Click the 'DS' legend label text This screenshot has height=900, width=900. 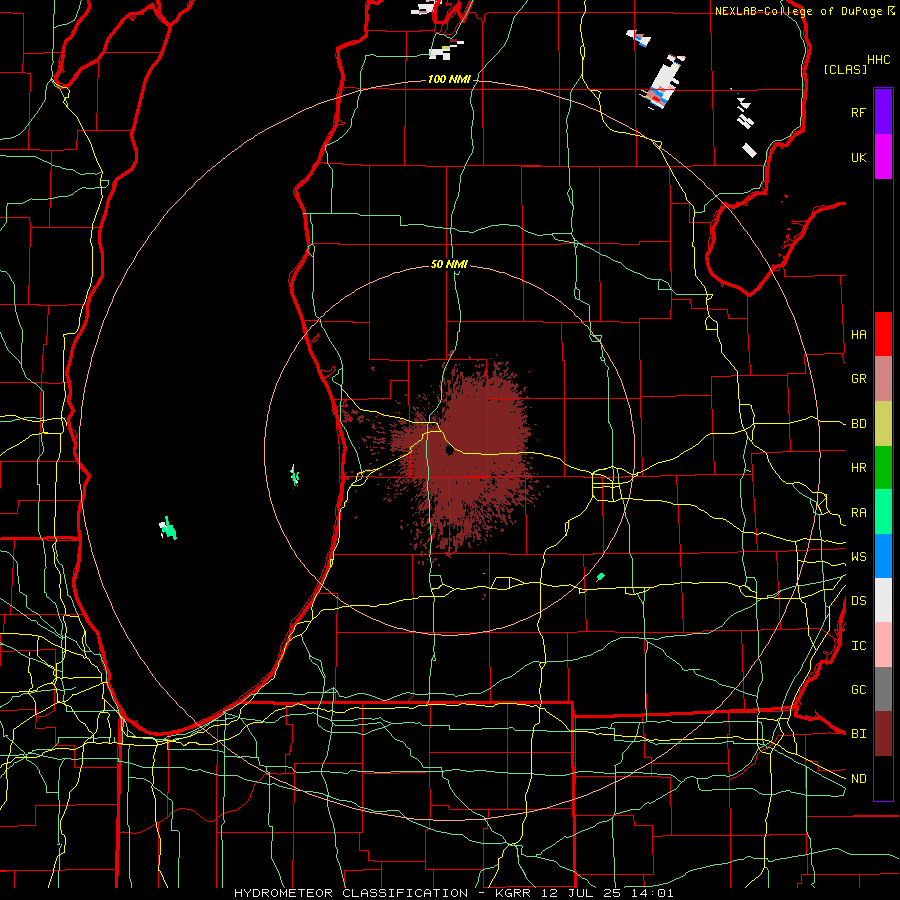(858, 601)
